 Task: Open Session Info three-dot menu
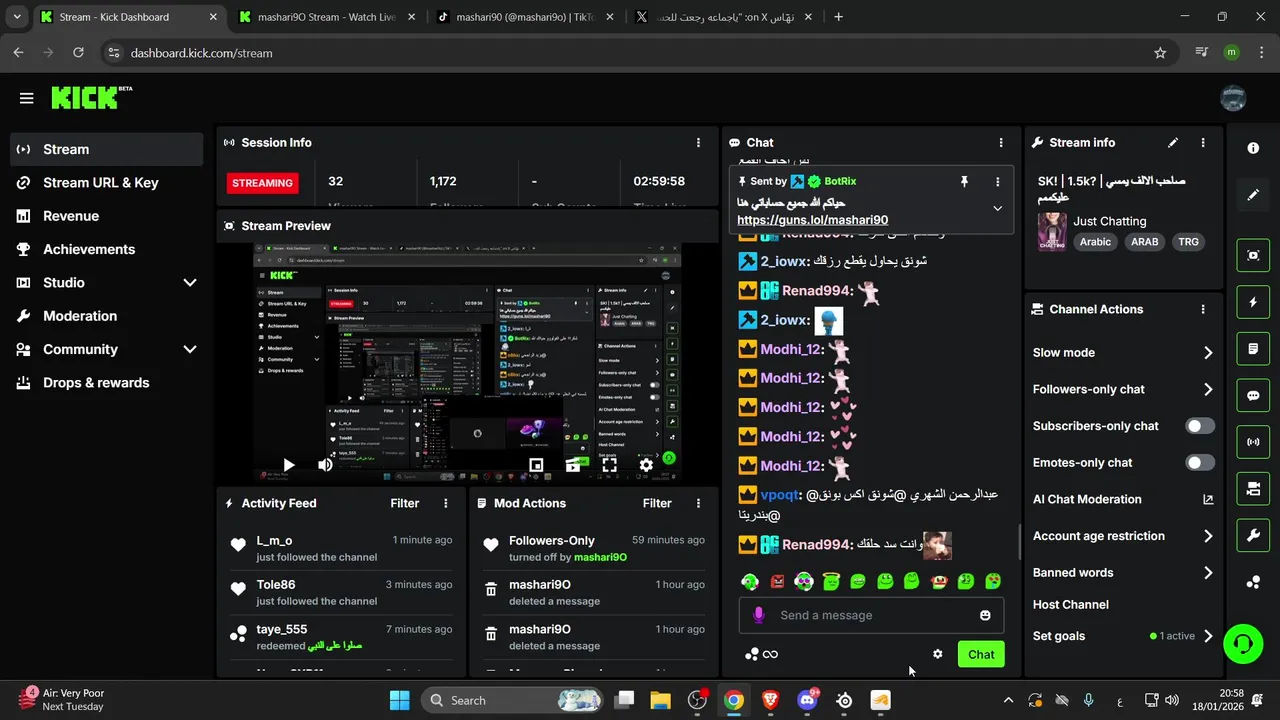(698, 143)
